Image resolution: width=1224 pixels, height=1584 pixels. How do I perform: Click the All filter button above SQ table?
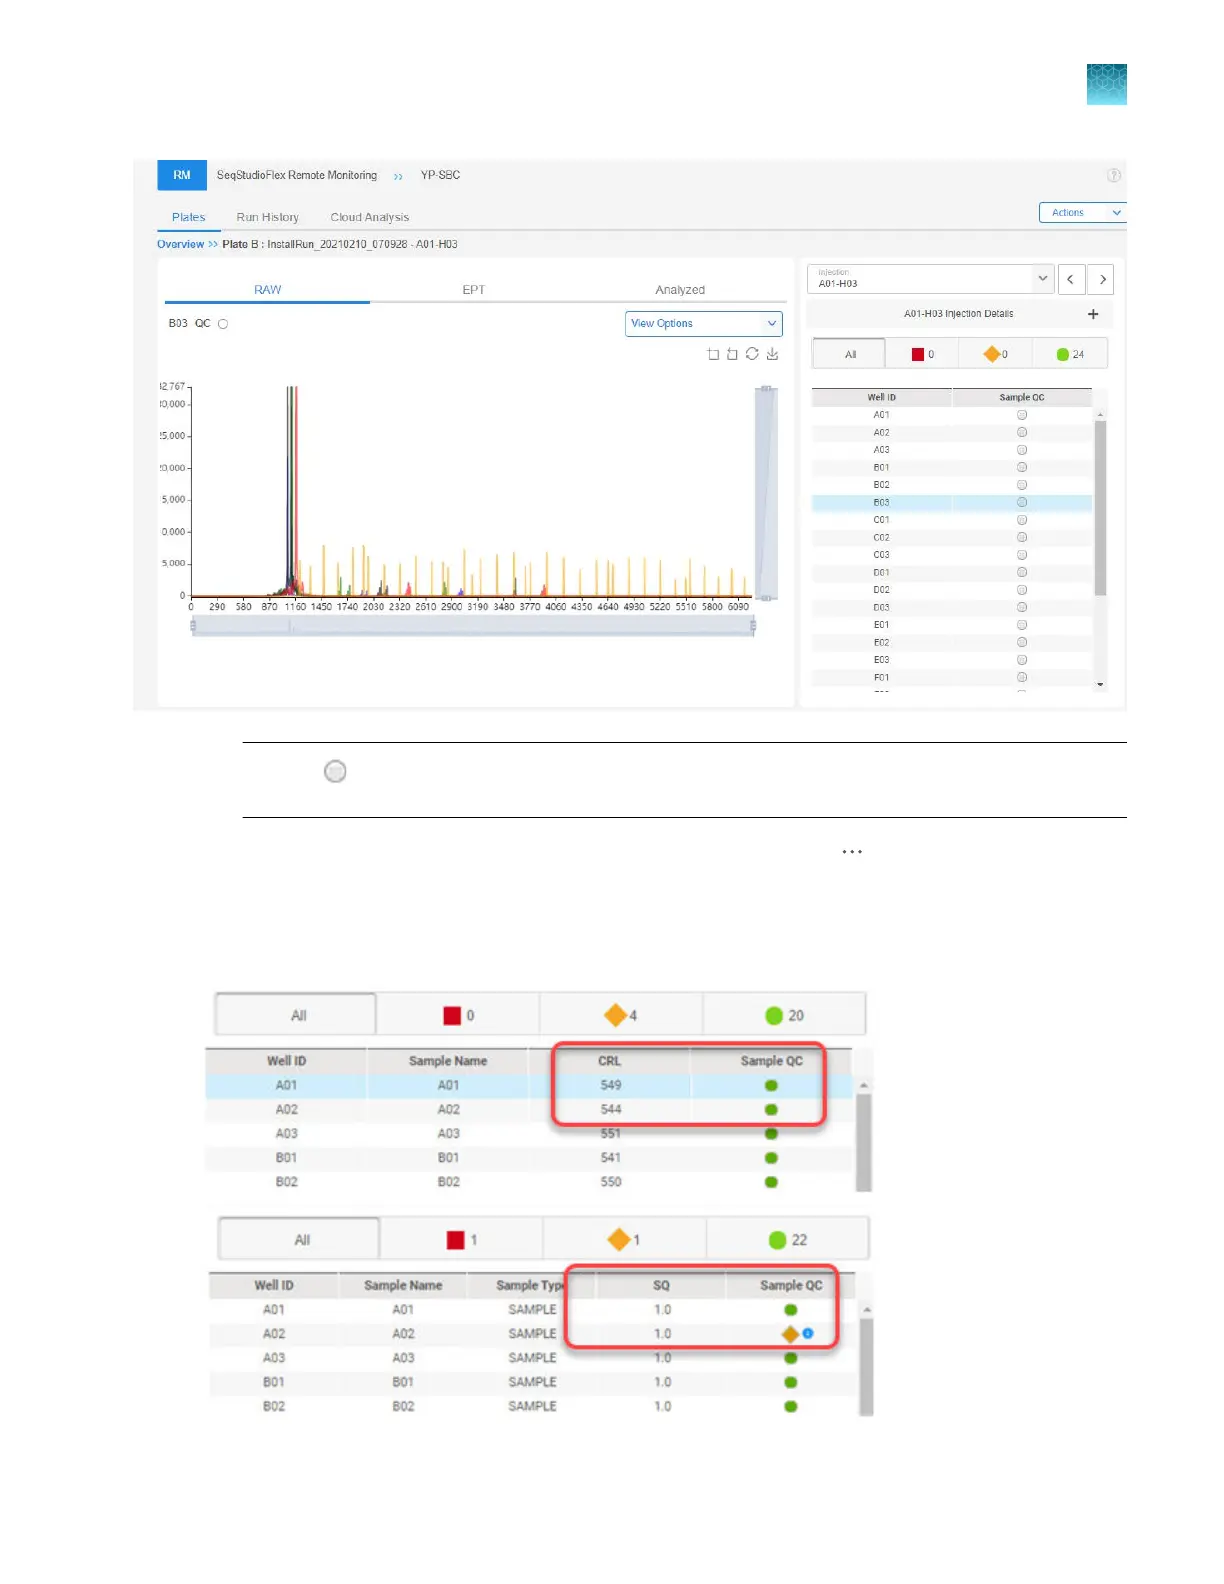point(301,1240)
